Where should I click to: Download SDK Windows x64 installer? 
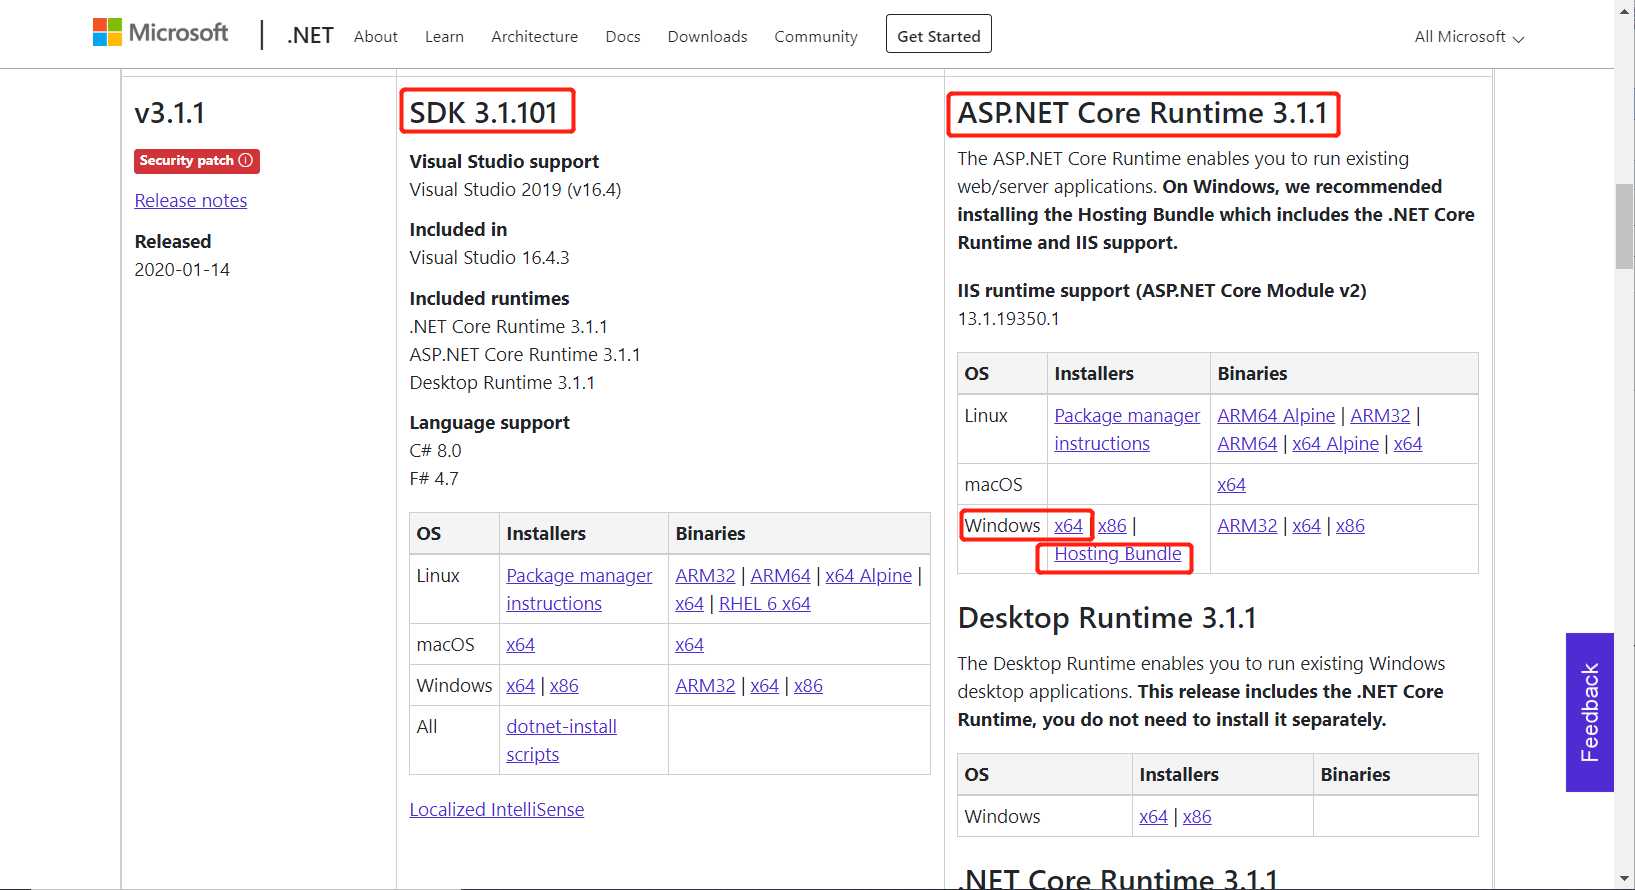520,685
